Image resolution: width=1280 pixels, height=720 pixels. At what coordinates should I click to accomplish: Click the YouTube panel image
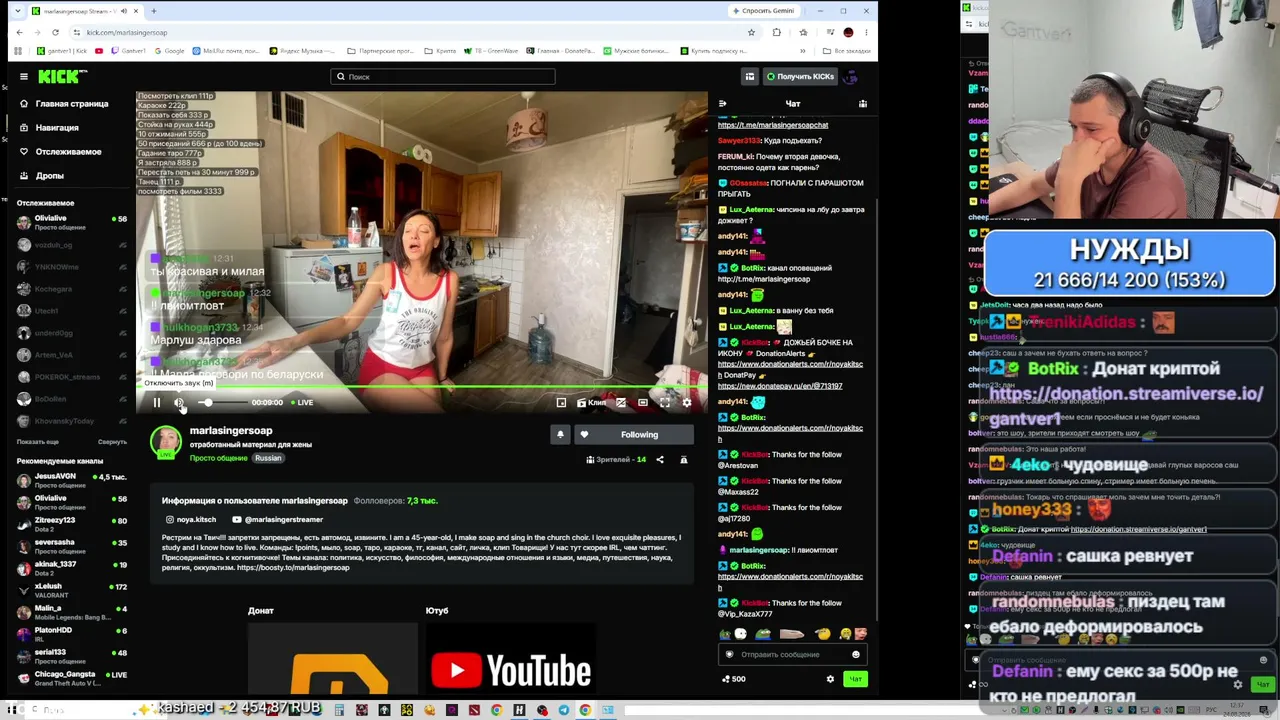tap(511, 659)
